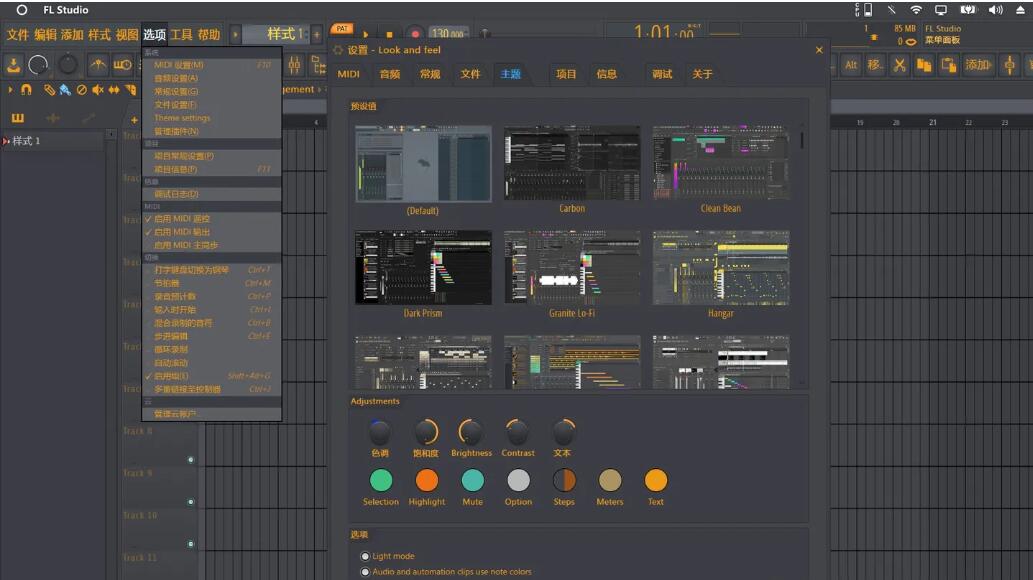This screenshot has height=580, width=1033.
Task: Click the 添加 button in the right toolbar
Action: pyautogui.click(x=978, y=65)
